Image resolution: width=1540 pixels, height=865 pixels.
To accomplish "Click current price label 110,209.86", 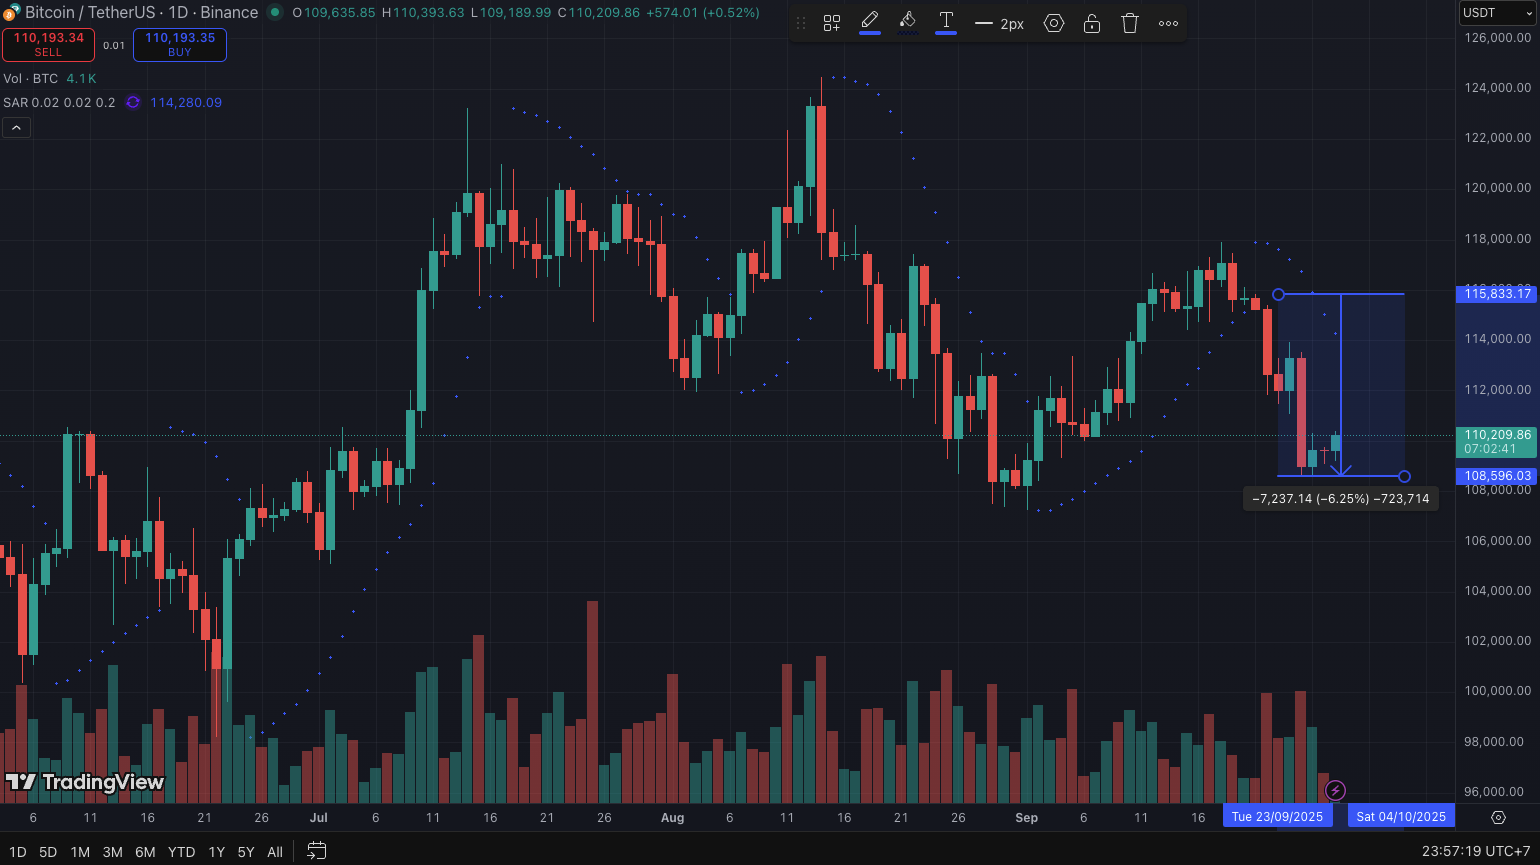I will pos(1496,435).
